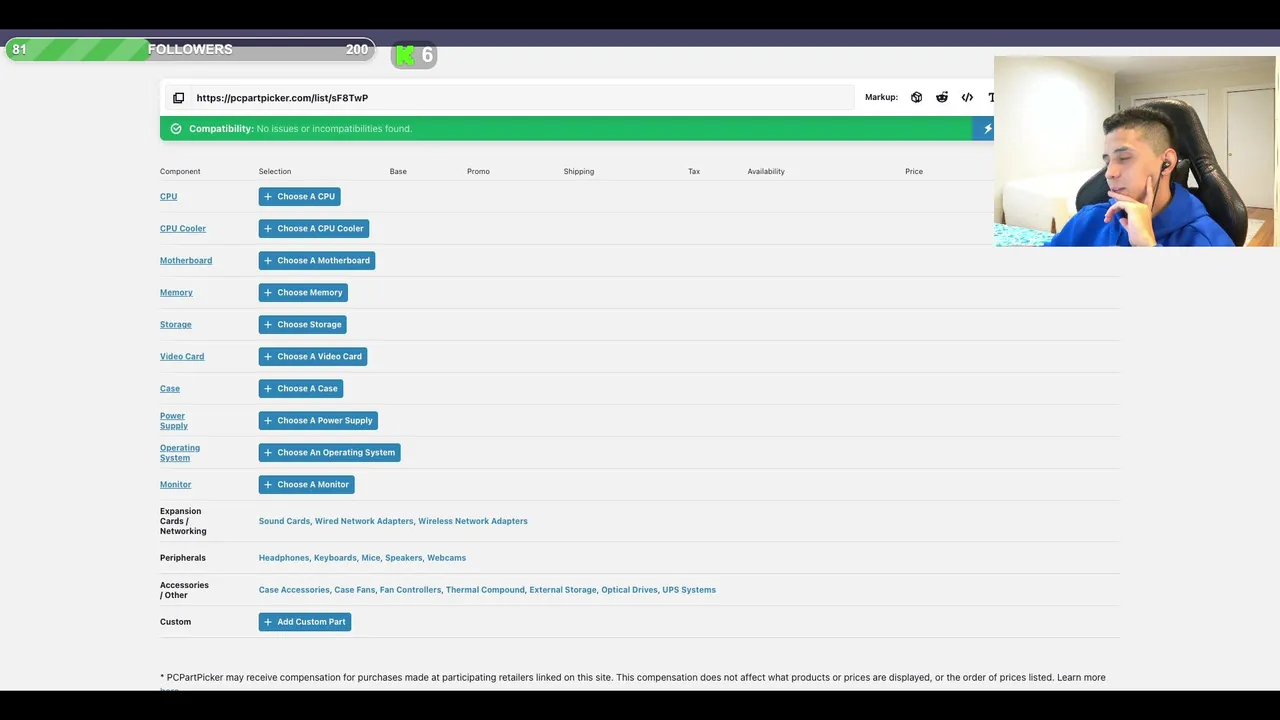Open Case Accessories link
This screenshot has height=720, width=1280.
point(294,590)
